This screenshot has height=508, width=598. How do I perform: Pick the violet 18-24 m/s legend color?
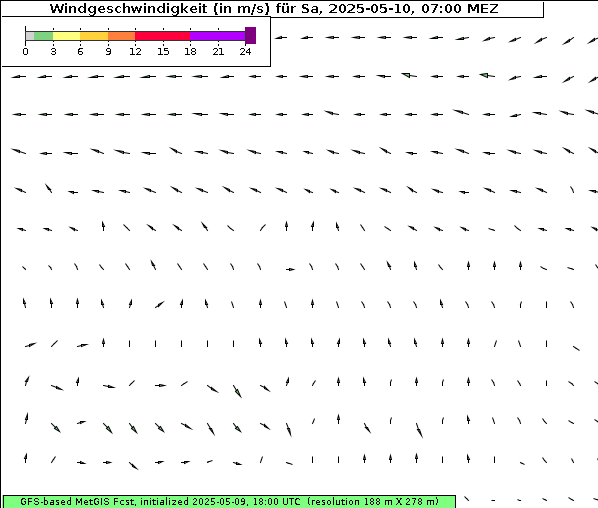[218, 36]
